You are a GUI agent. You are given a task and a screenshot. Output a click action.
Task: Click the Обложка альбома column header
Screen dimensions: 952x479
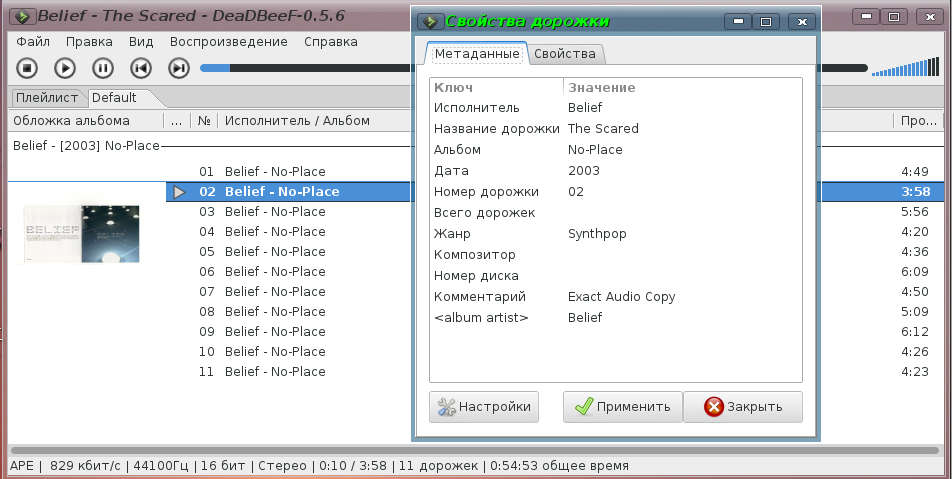tap(86, 120)
